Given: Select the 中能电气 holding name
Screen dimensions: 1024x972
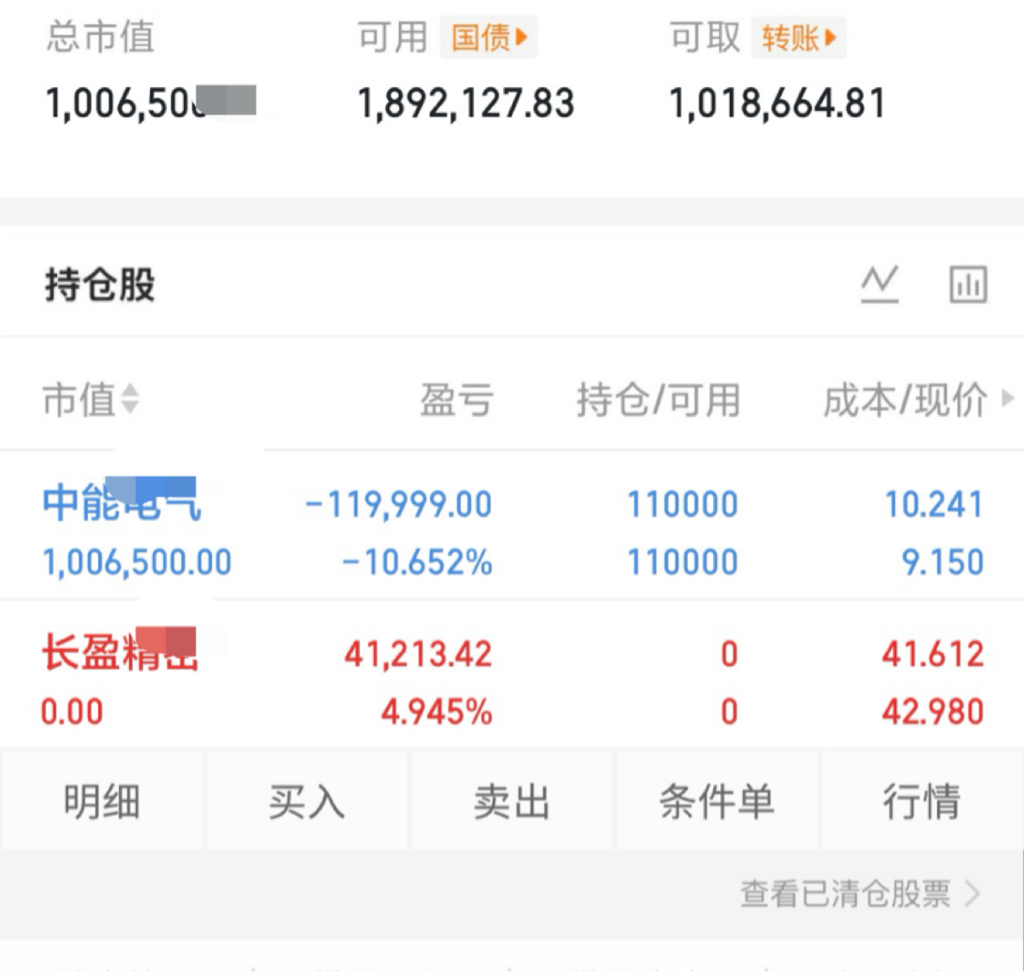Looking at the screenshot, I should pos(121,502).
